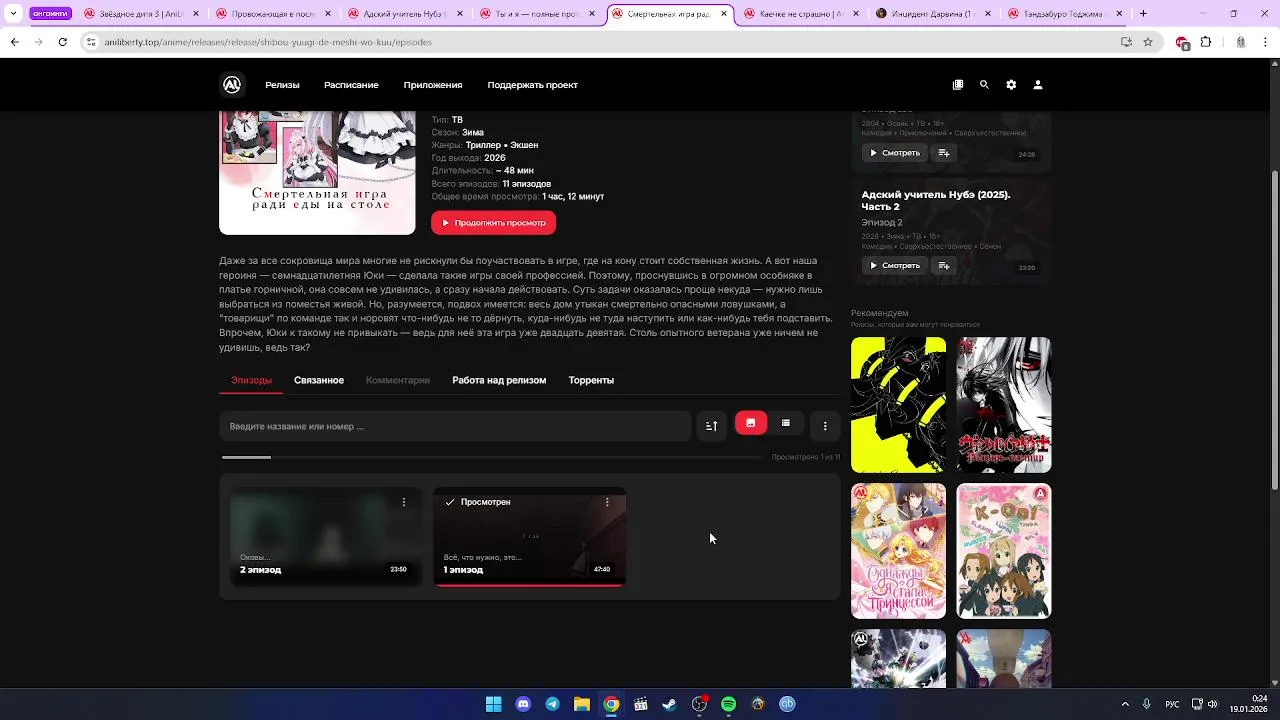Open the 2 эпизод thumbnail card
The width and height of the screenshot is (1280, 720).
coord(326,536)
